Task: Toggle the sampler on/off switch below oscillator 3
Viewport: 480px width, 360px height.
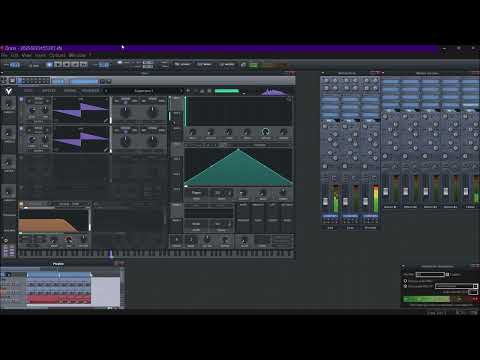Action: [21, 187]
